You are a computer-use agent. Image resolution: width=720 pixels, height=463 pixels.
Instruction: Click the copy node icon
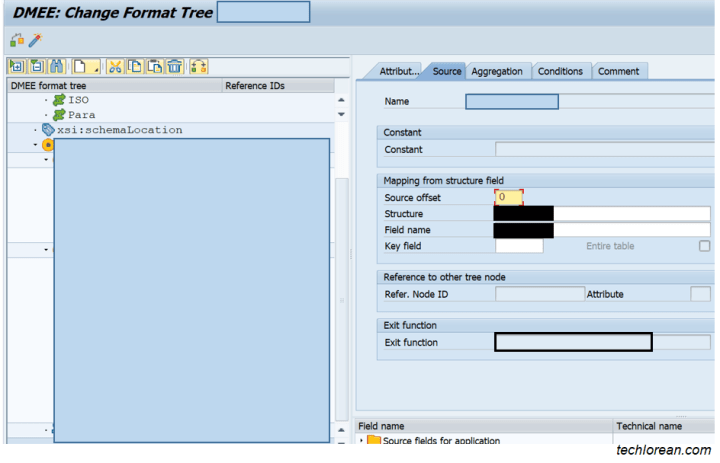tap(135, 67)
